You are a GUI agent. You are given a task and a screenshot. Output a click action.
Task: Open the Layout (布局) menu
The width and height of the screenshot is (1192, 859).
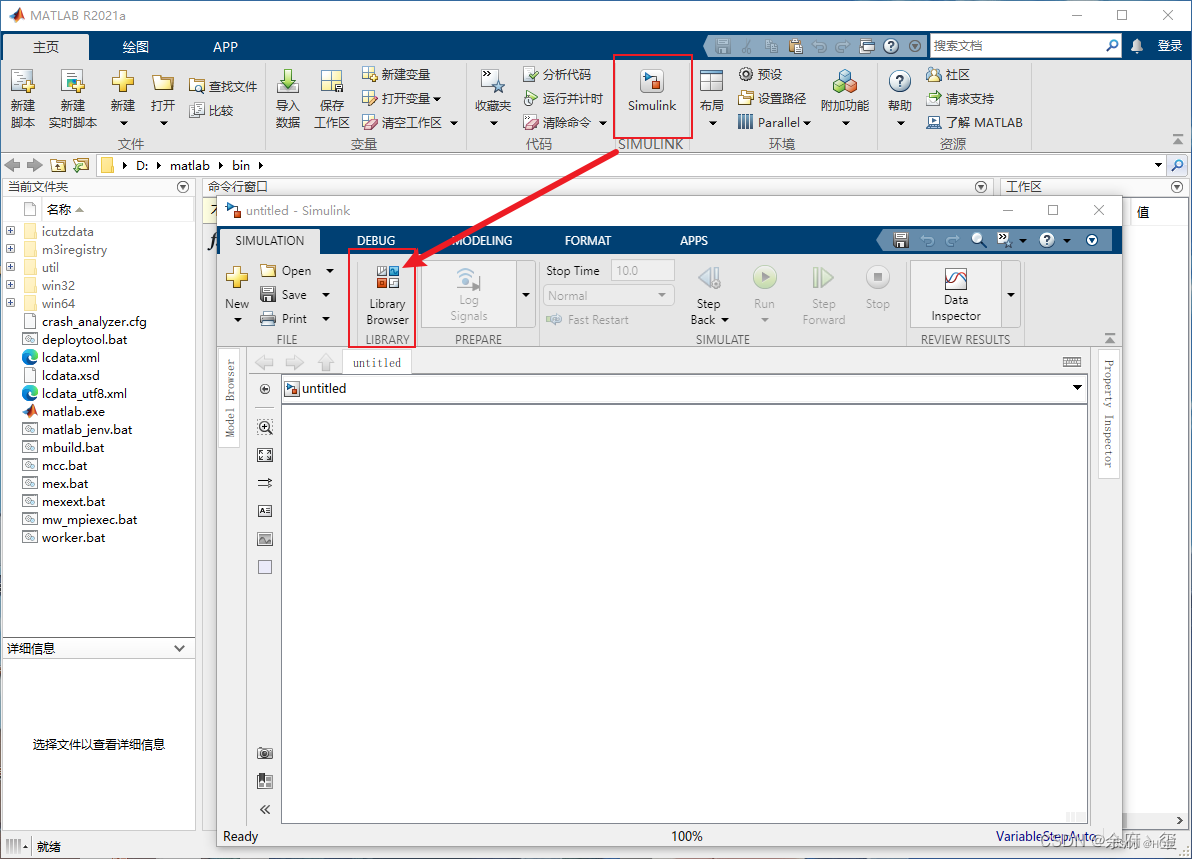[712, 99]
